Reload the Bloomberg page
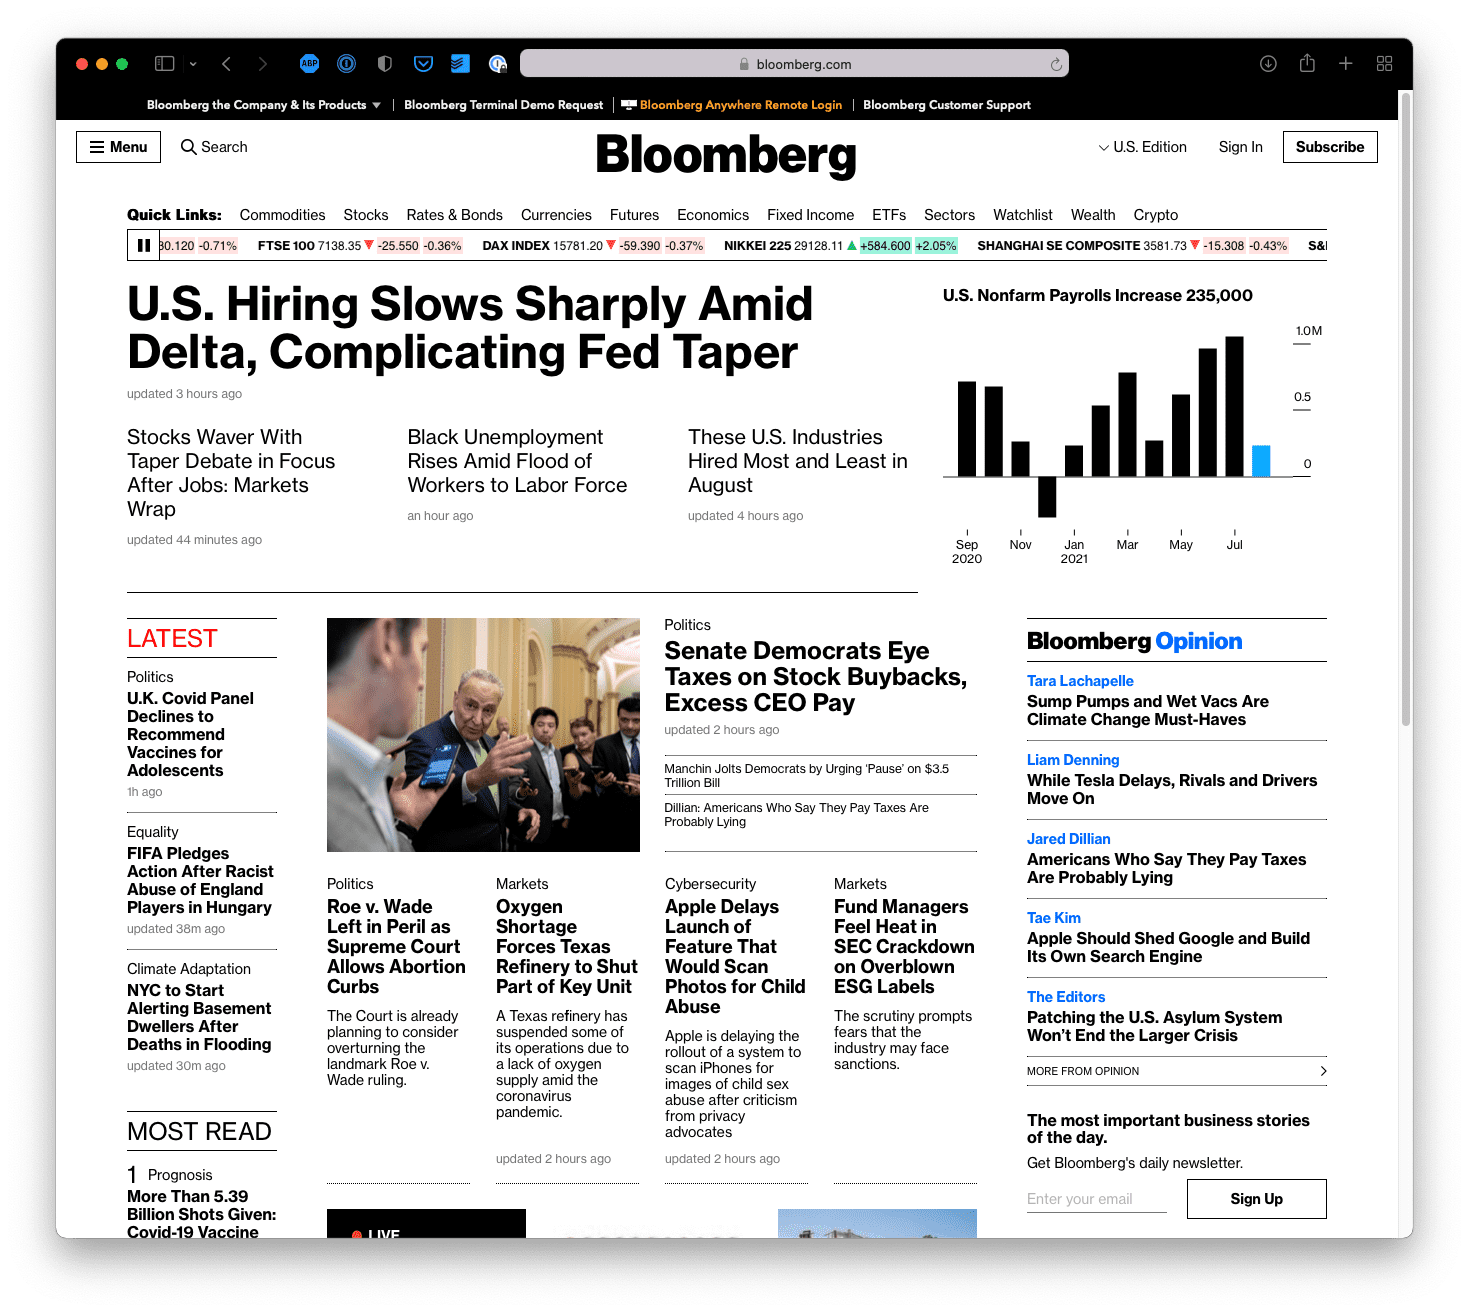The width and height of the screenshot is (1469, 1312). pos(1056,64)
